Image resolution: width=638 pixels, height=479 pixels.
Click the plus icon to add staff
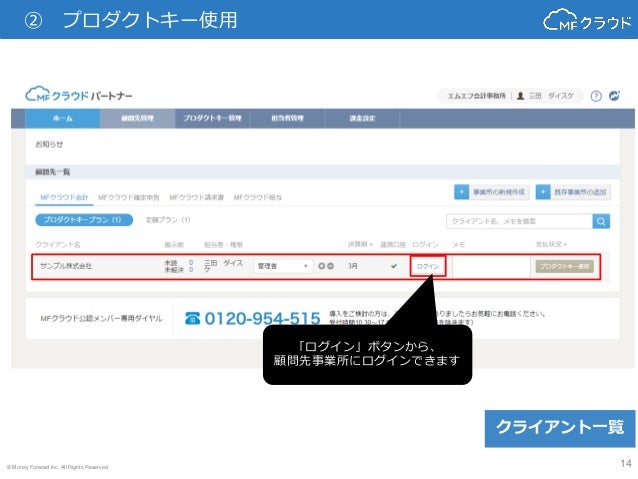tap(321, 266)
